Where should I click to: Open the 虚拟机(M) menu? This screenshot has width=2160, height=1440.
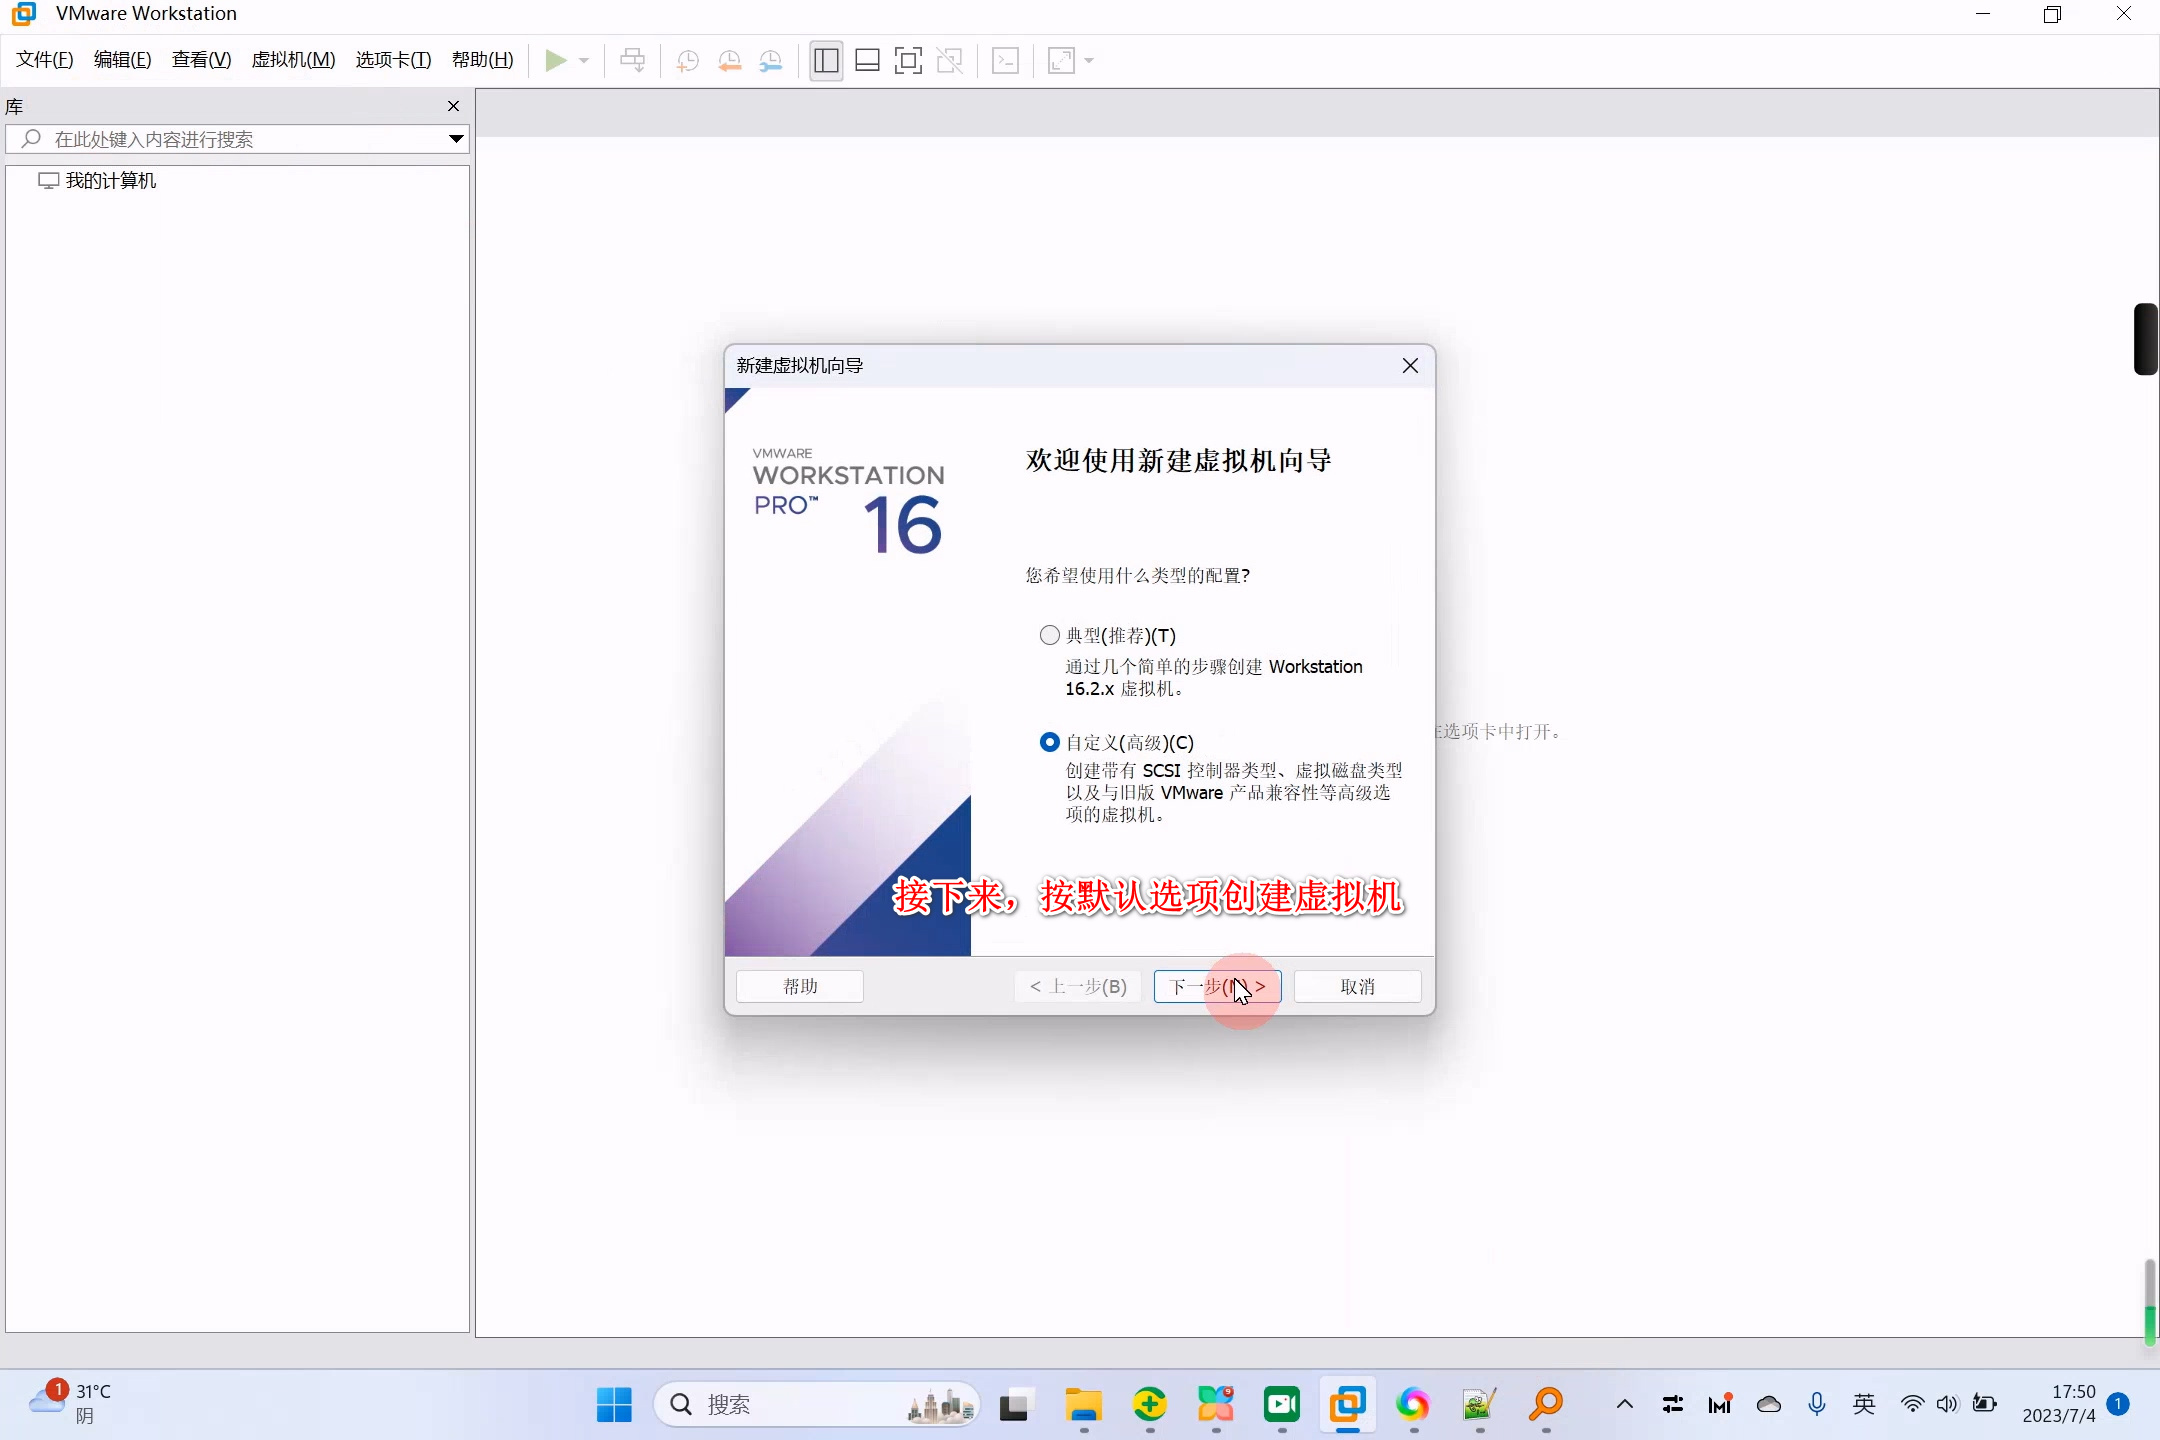tap(293, 60)
